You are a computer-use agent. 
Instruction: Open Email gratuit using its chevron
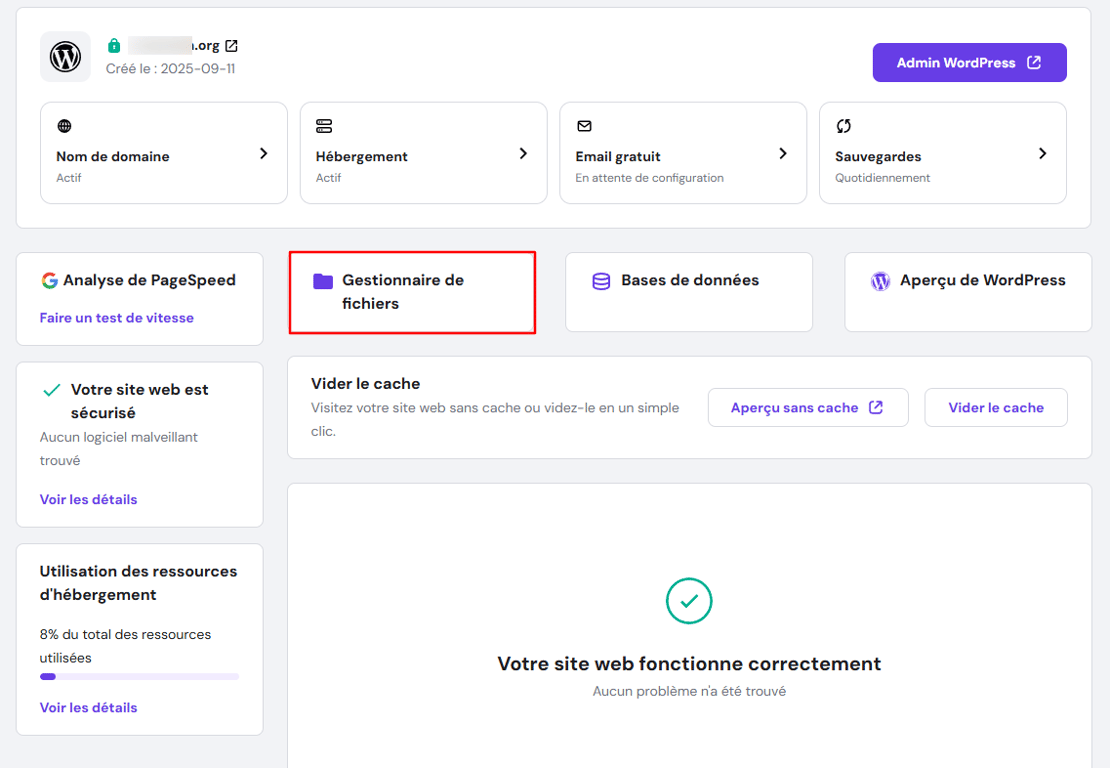click(x=782, y=153)
